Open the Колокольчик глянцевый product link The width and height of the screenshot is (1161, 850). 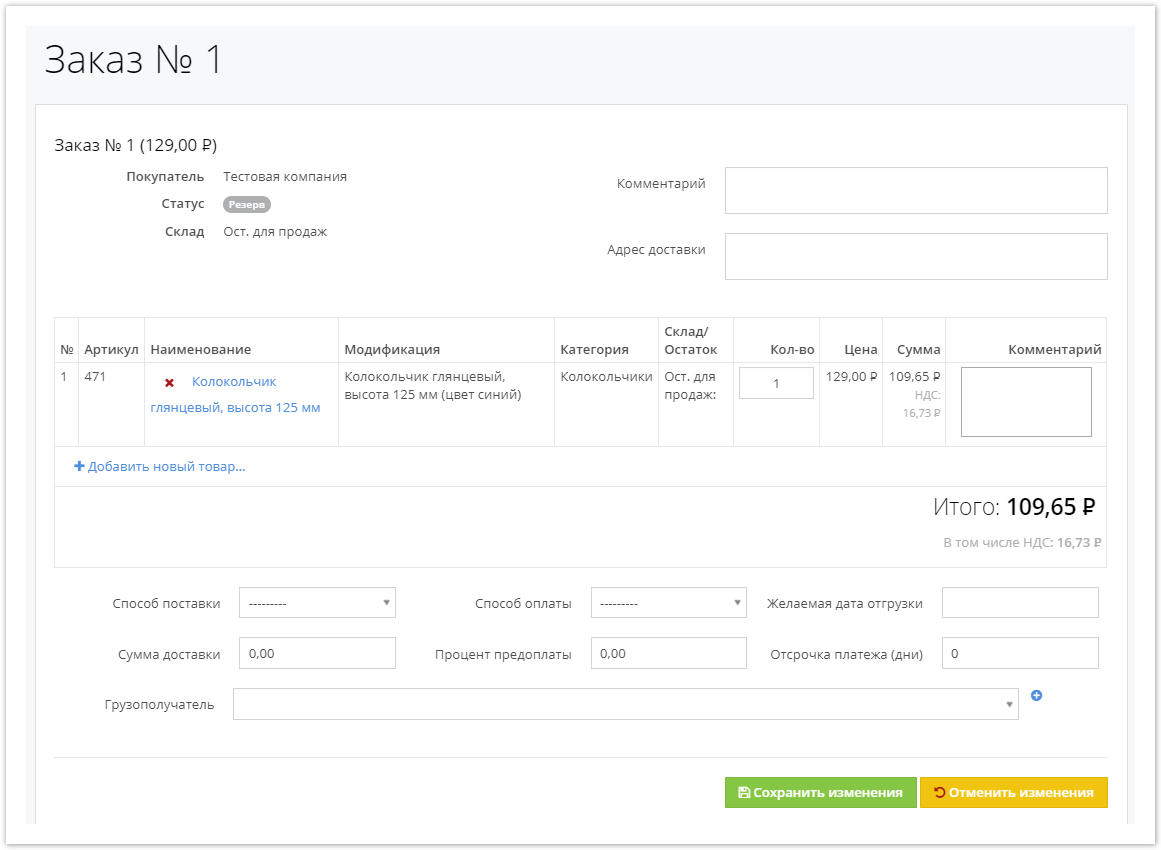(235, 395)
